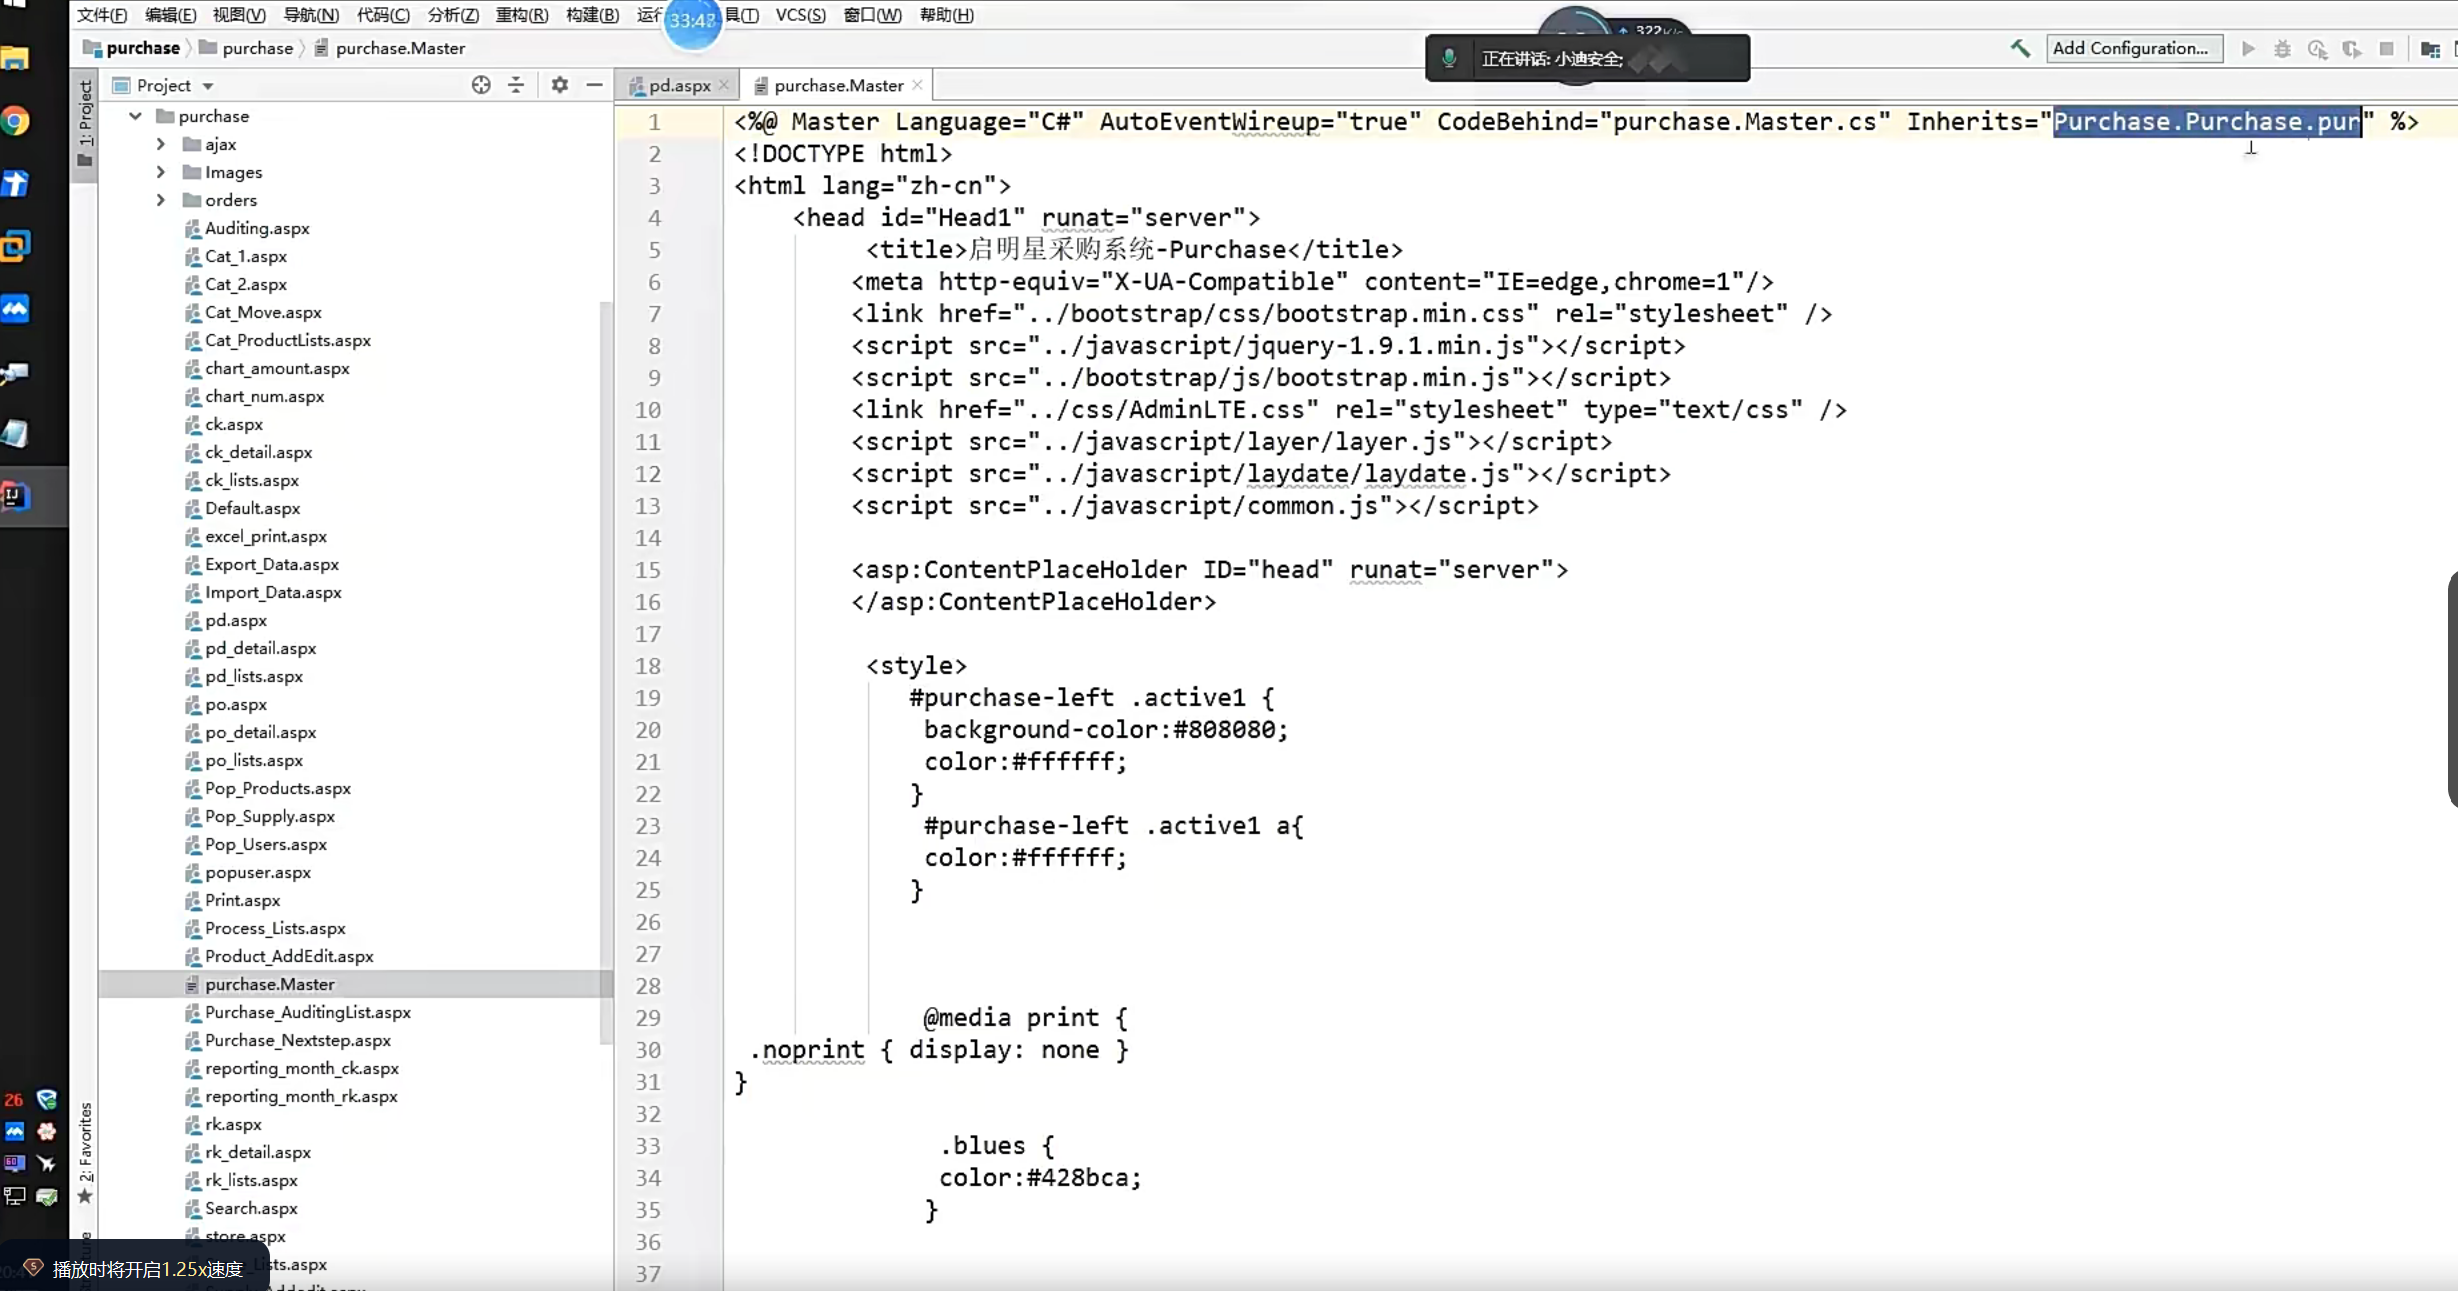2458x1291 pixels.
Task: Close the pd.aspx tab
Action: 724,85
